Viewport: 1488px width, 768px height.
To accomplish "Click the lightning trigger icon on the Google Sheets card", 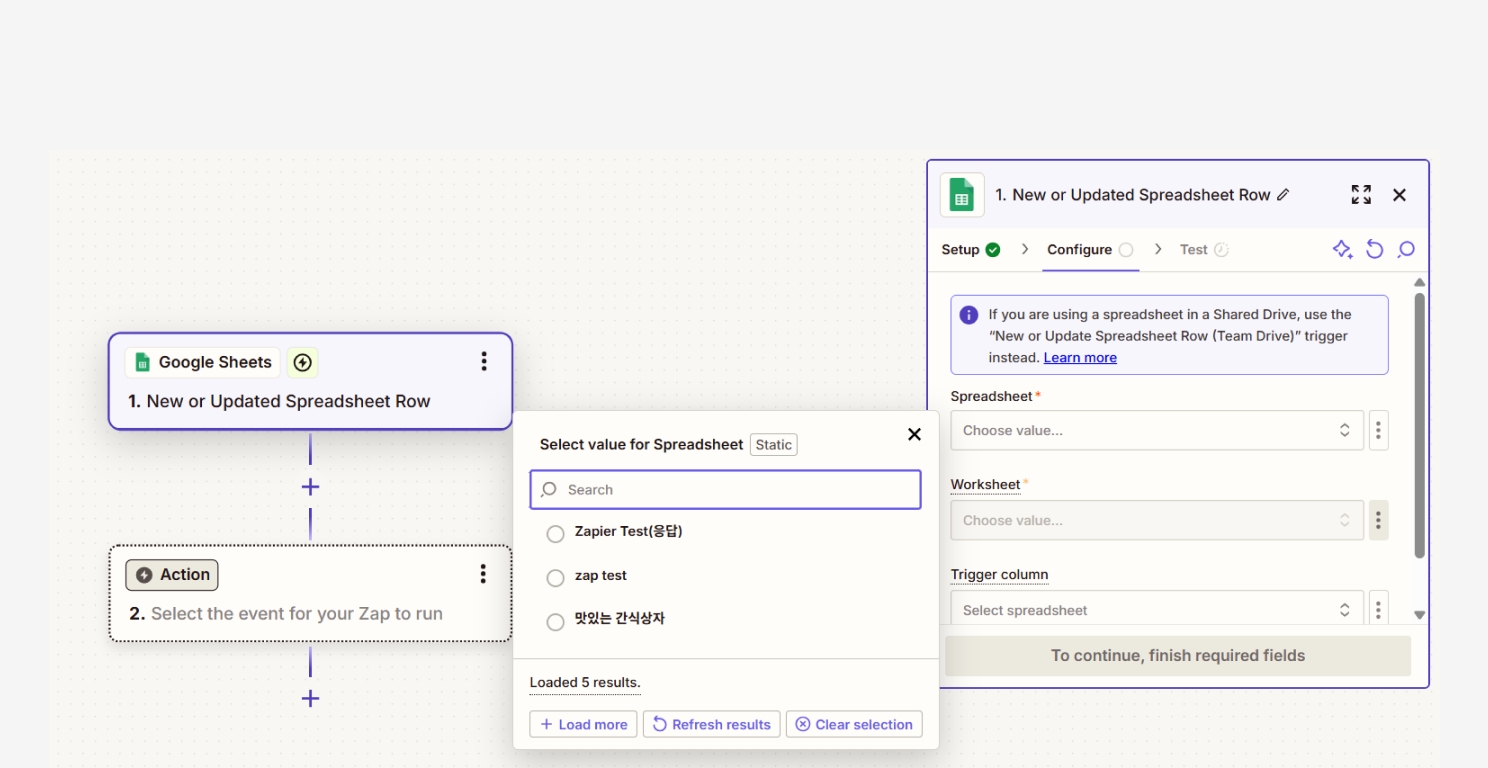I will click(x=303, y=363).
